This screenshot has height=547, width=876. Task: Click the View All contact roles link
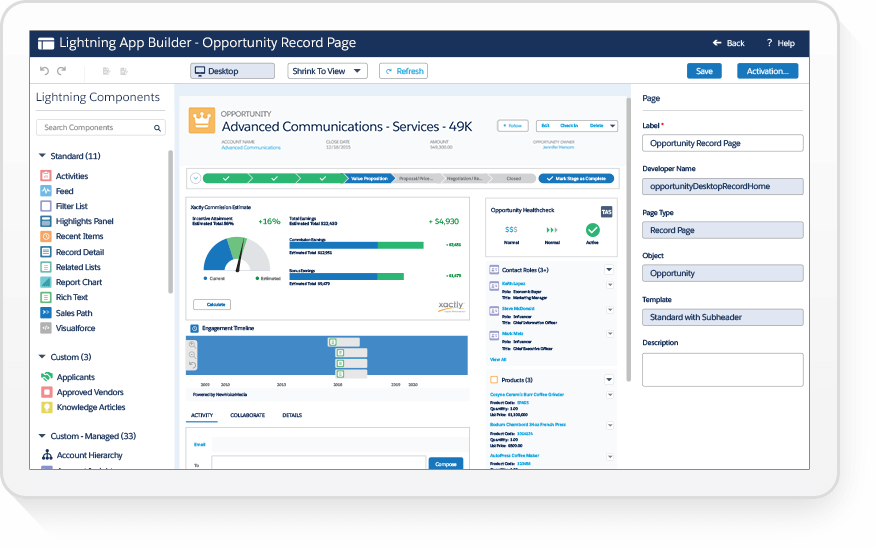[498, 359]
